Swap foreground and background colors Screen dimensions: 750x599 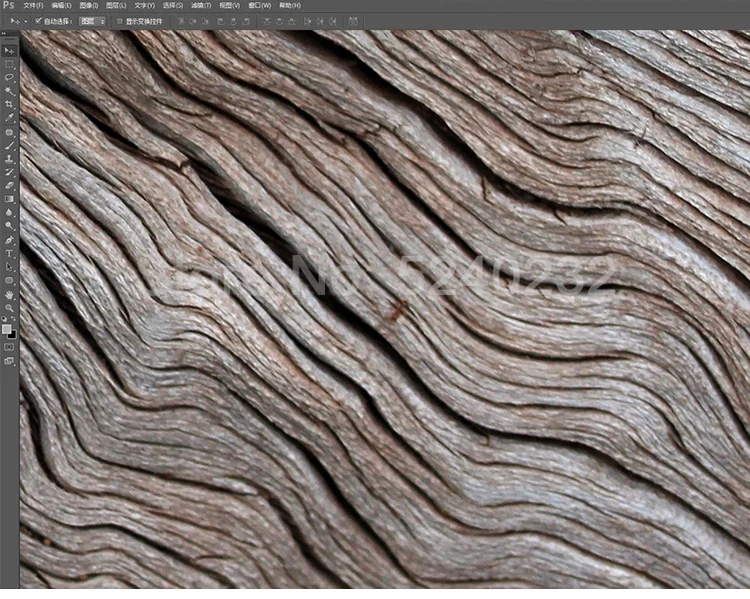[x=13, y=319]
